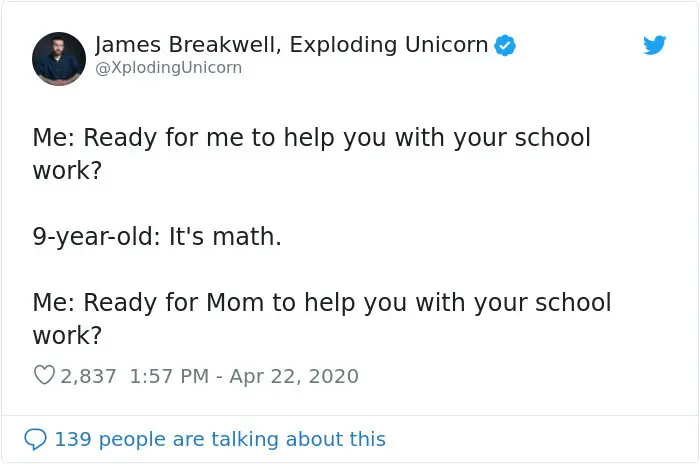Open James Breakwell's profile avatar photo
The width and height of the screenshot is (700, 464).
pyautogui.click(x=59, y=58)
